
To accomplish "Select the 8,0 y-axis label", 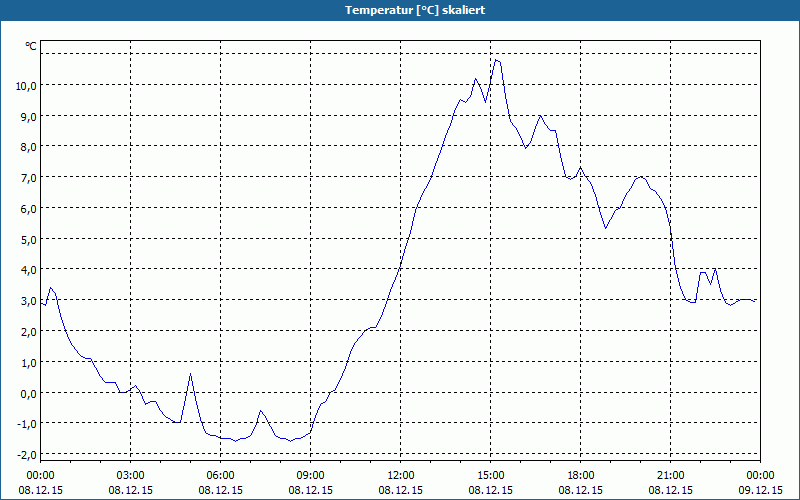I will pyautogui.click(x=29, y=147).
